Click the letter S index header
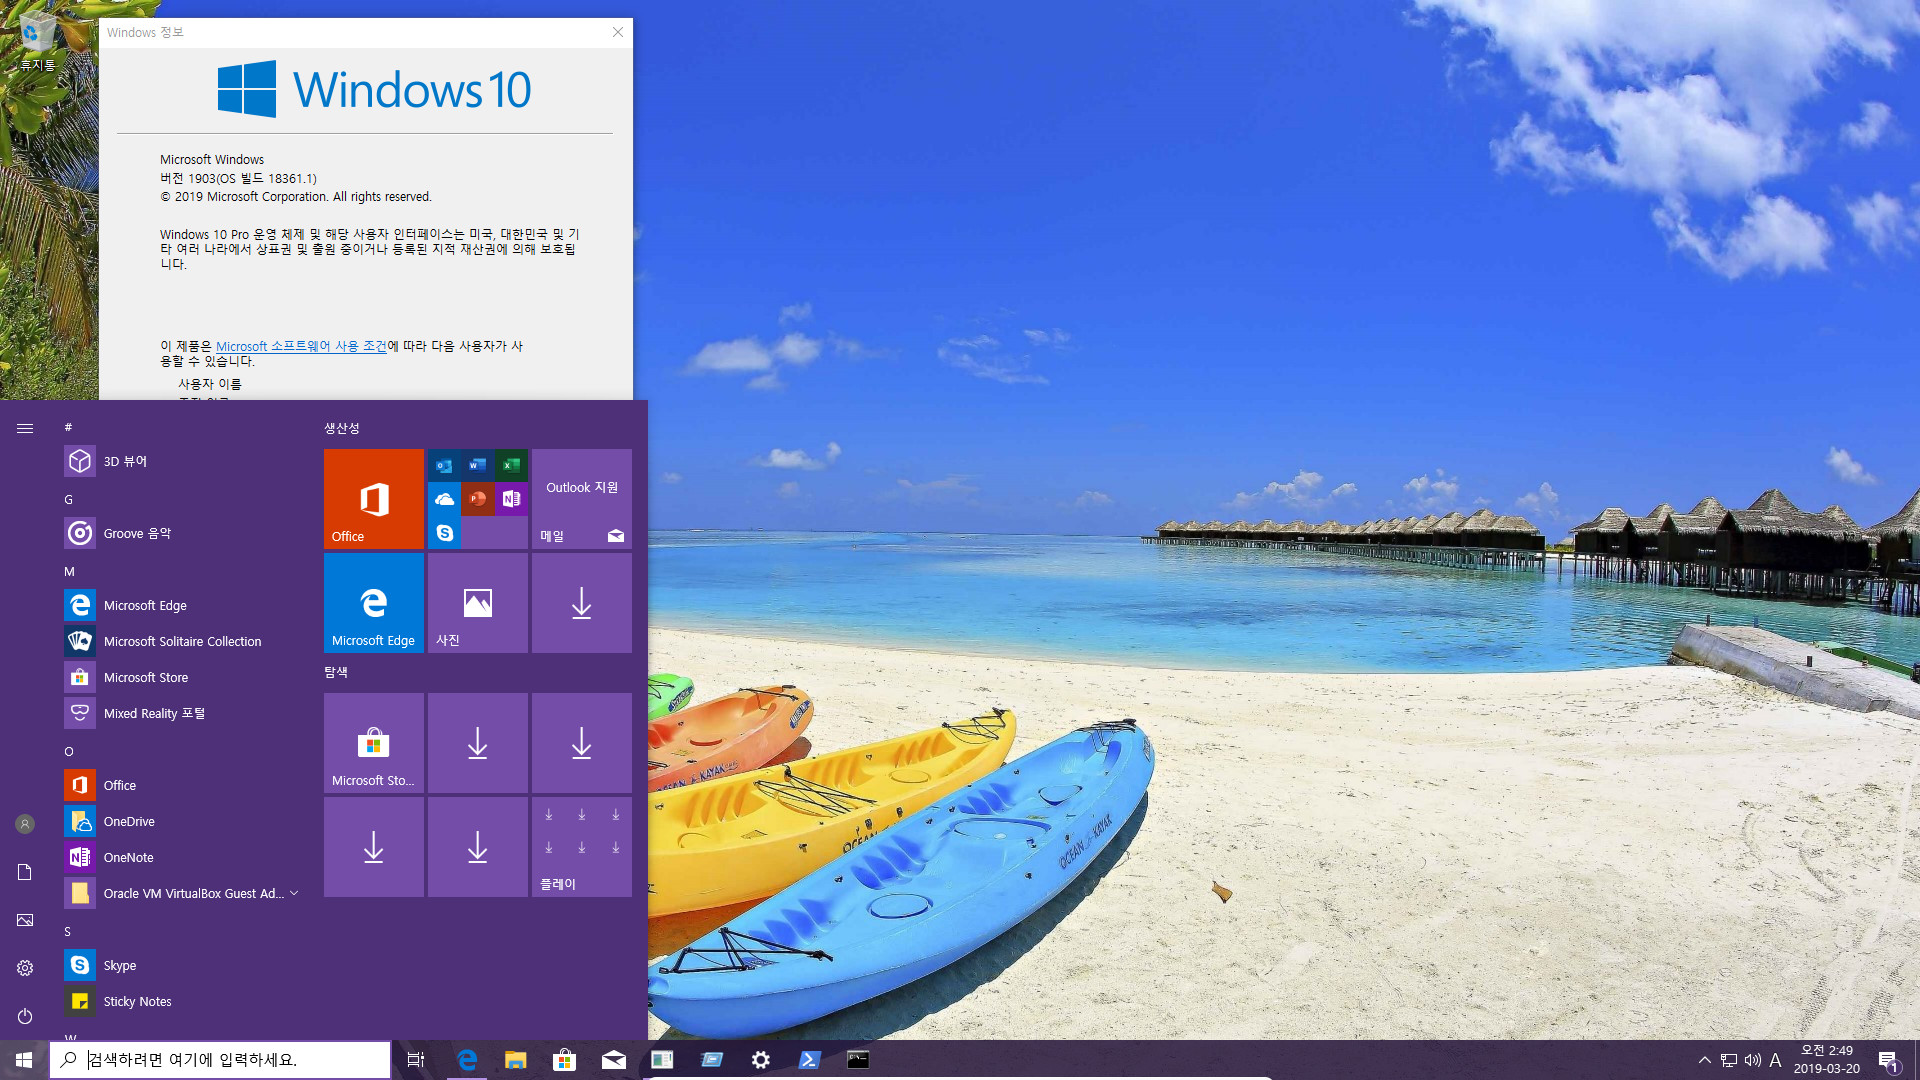Viewport: 1920px width, 1080px height. point(68,931)
